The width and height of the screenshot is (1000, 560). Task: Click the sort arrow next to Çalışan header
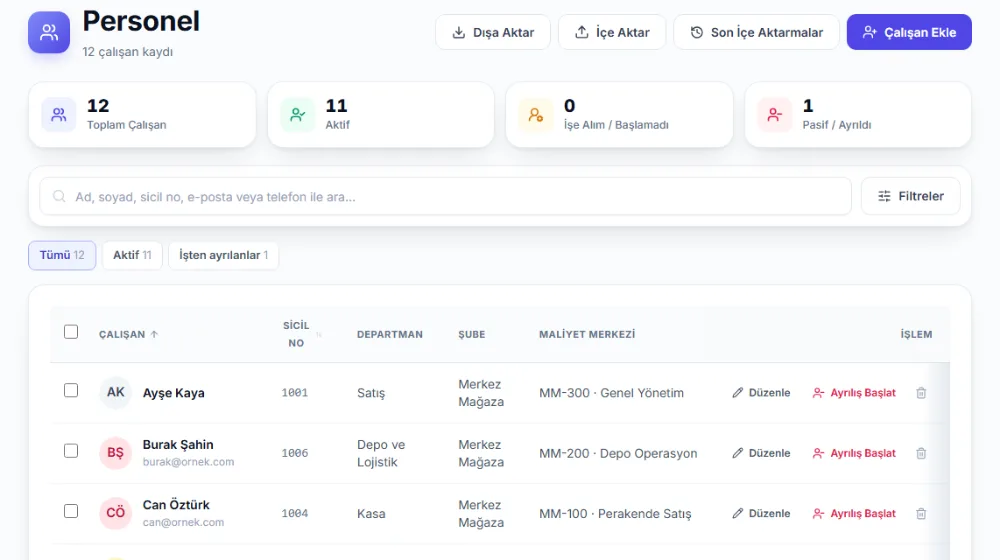pyautogui.click(x=154, y=334)
